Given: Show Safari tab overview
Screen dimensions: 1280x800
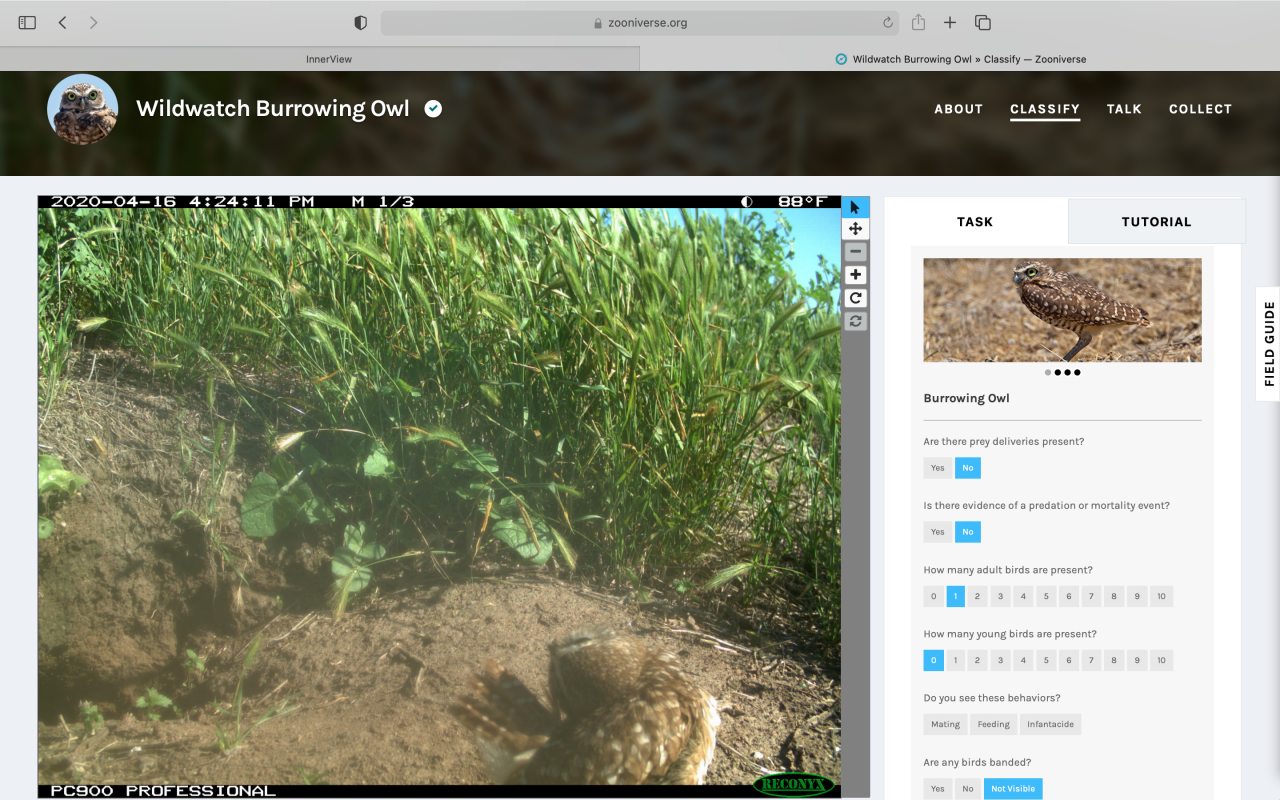Looking at the screenshot, I should [x=982, y=22].
